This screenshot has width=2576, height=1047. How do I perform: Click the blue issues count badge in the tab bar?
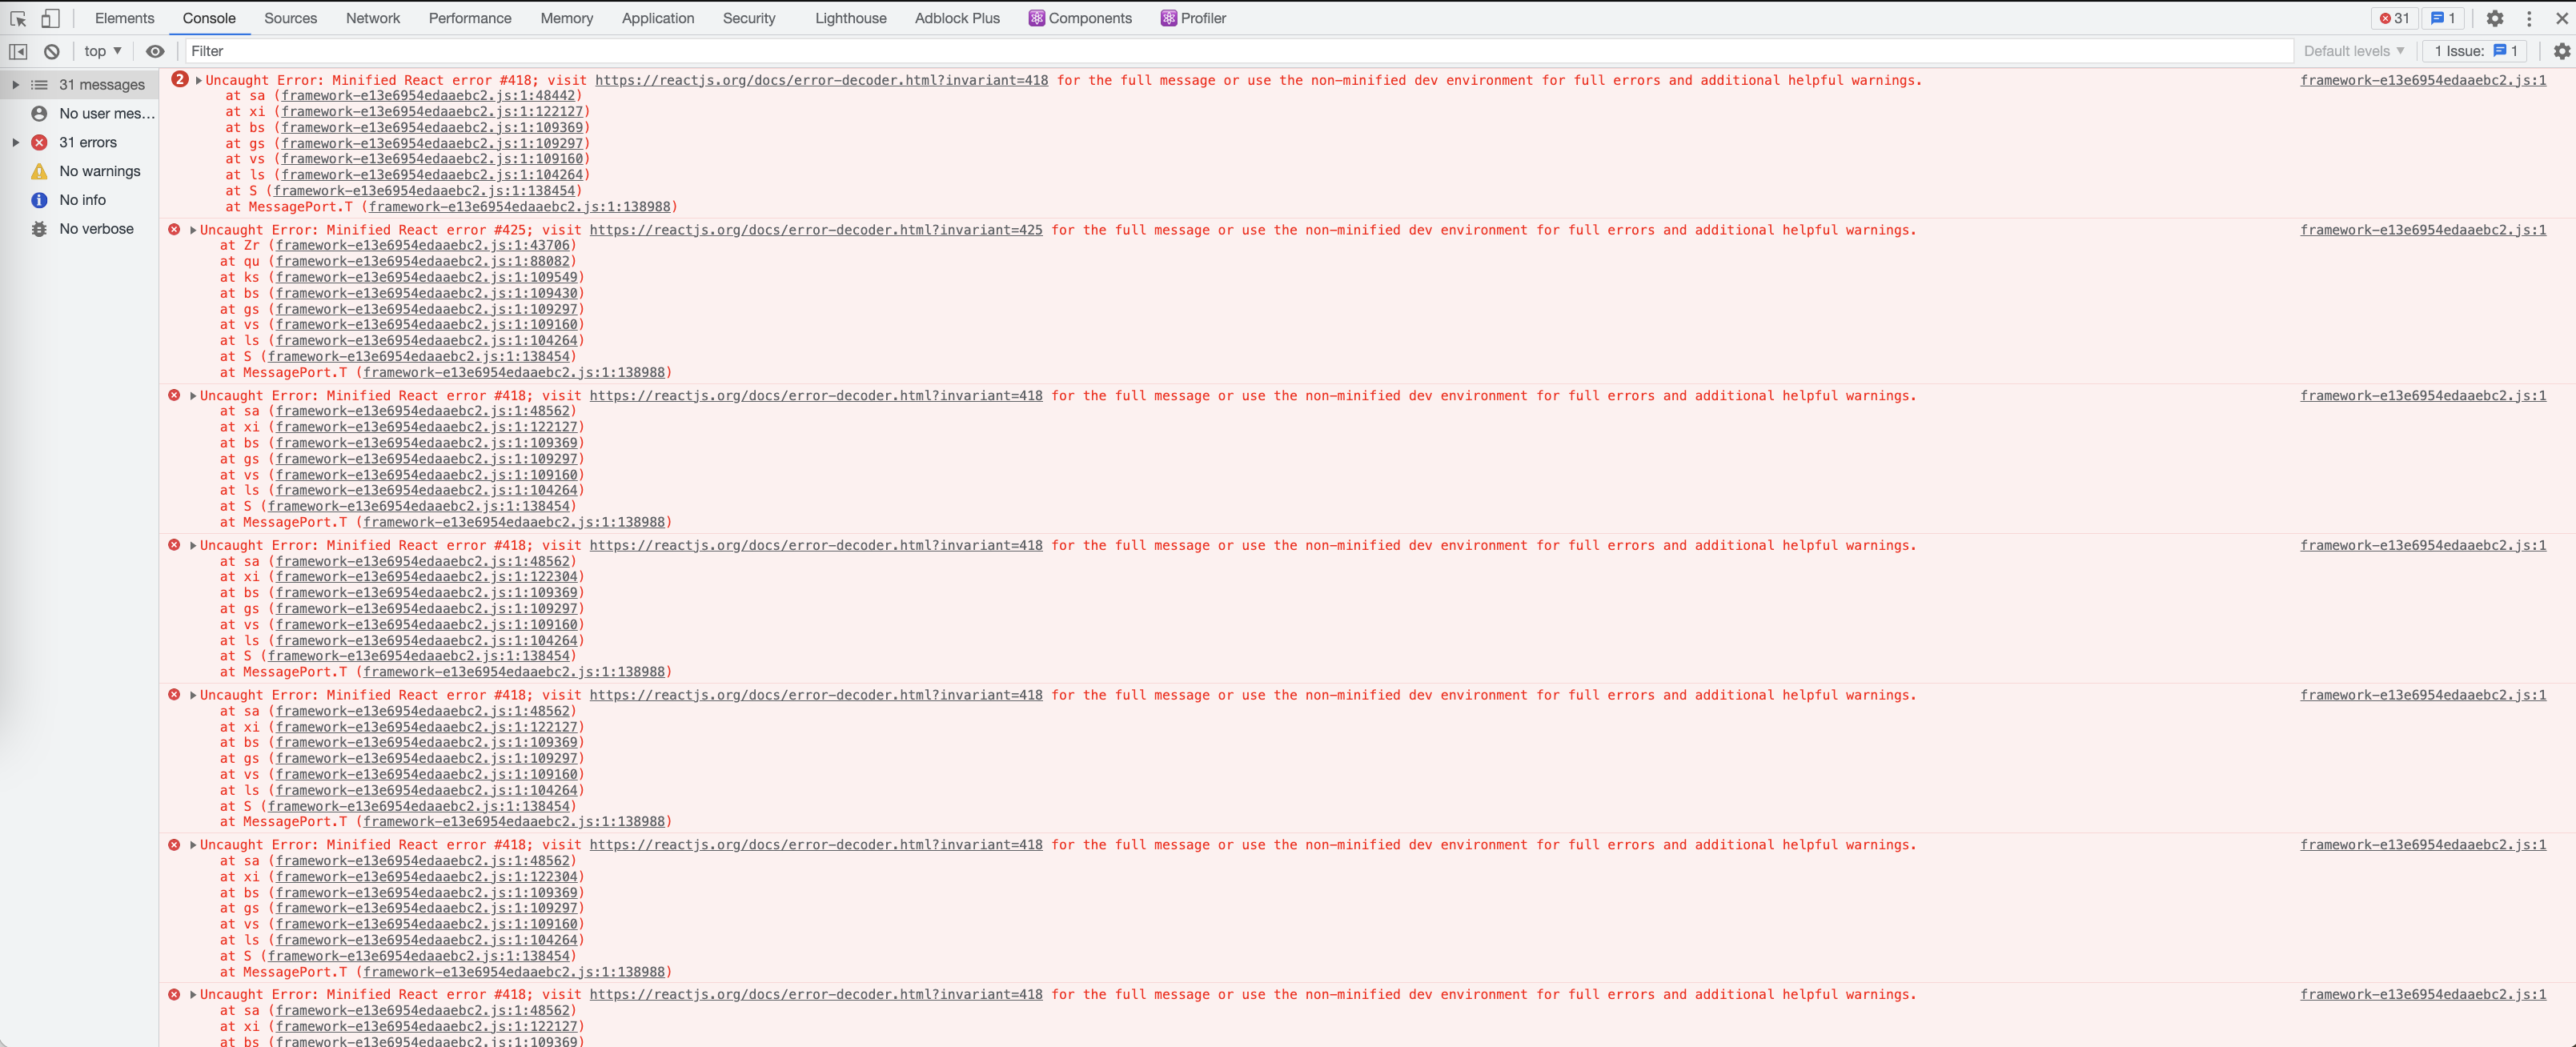tap(2443, 18)
